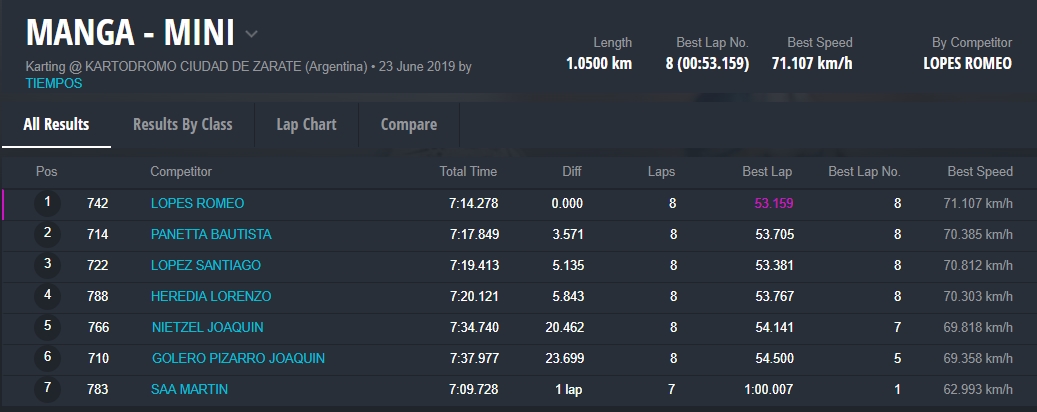The height and width of the screenshot is (412, 1037).
Task: Click position 4 circle badge
Action: pyautogui.click(x=47, y=296)
